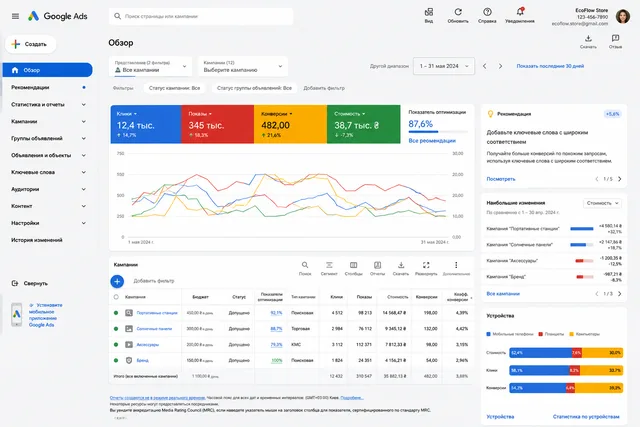This screenshot has height=427, width=640.
Task: Click the lightbulb recommendation icon
Action: coord(491,114)
